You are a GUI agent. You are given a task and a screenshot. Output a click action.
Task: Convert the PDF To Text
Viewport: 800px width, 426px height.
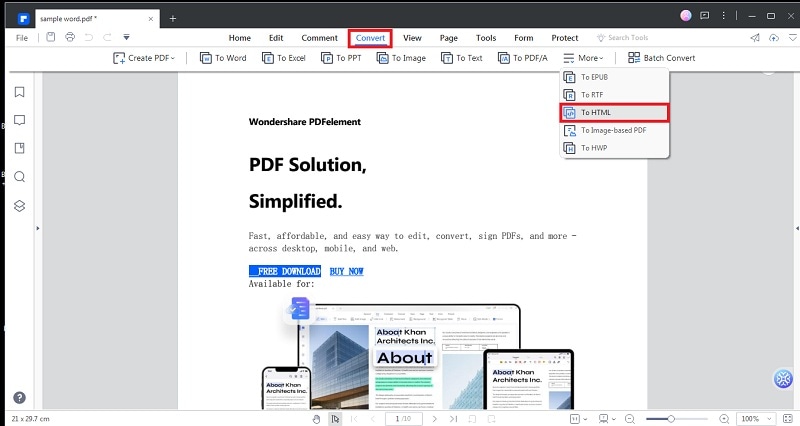(462, 58)
